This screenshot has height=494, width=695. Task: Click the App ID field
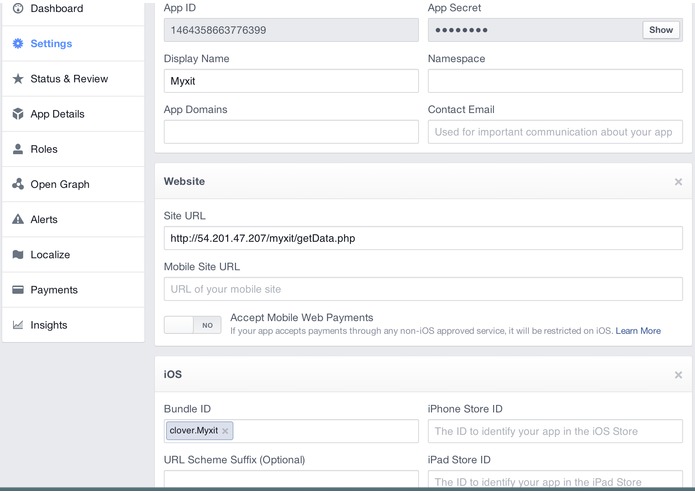point(291,30)
